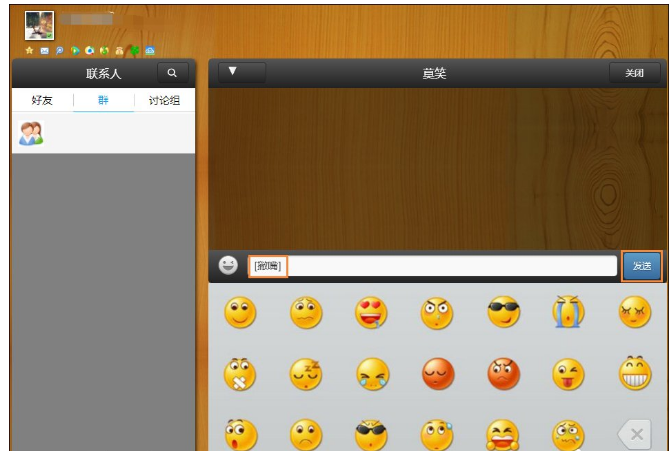Insert the frowning-brows staring emoji
Screen dimensions: 670x451
437,313
